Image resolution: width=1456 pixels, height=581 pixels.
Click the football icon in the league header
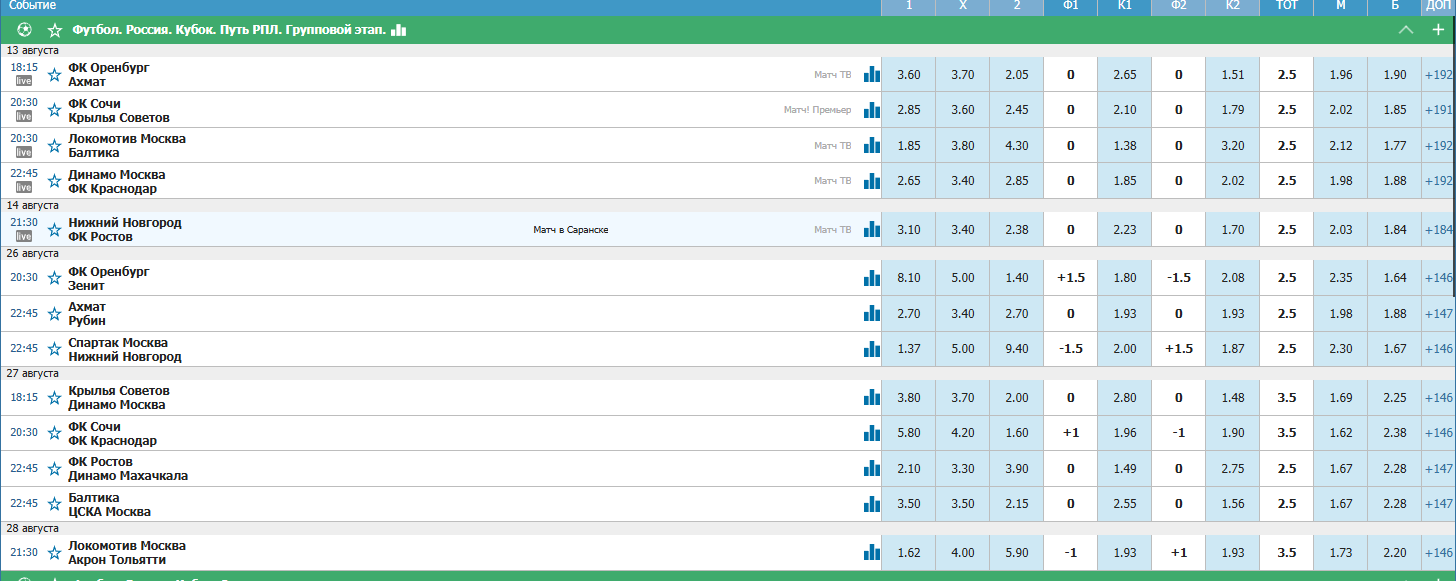coord(25,30)
